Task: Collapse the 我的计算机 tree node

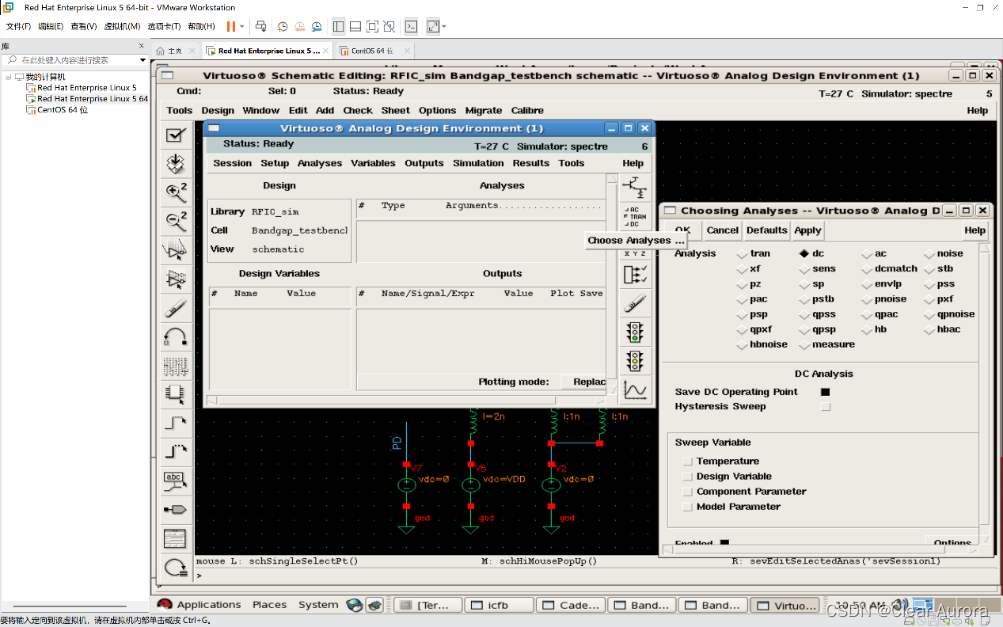Action: tap(8, 77)
